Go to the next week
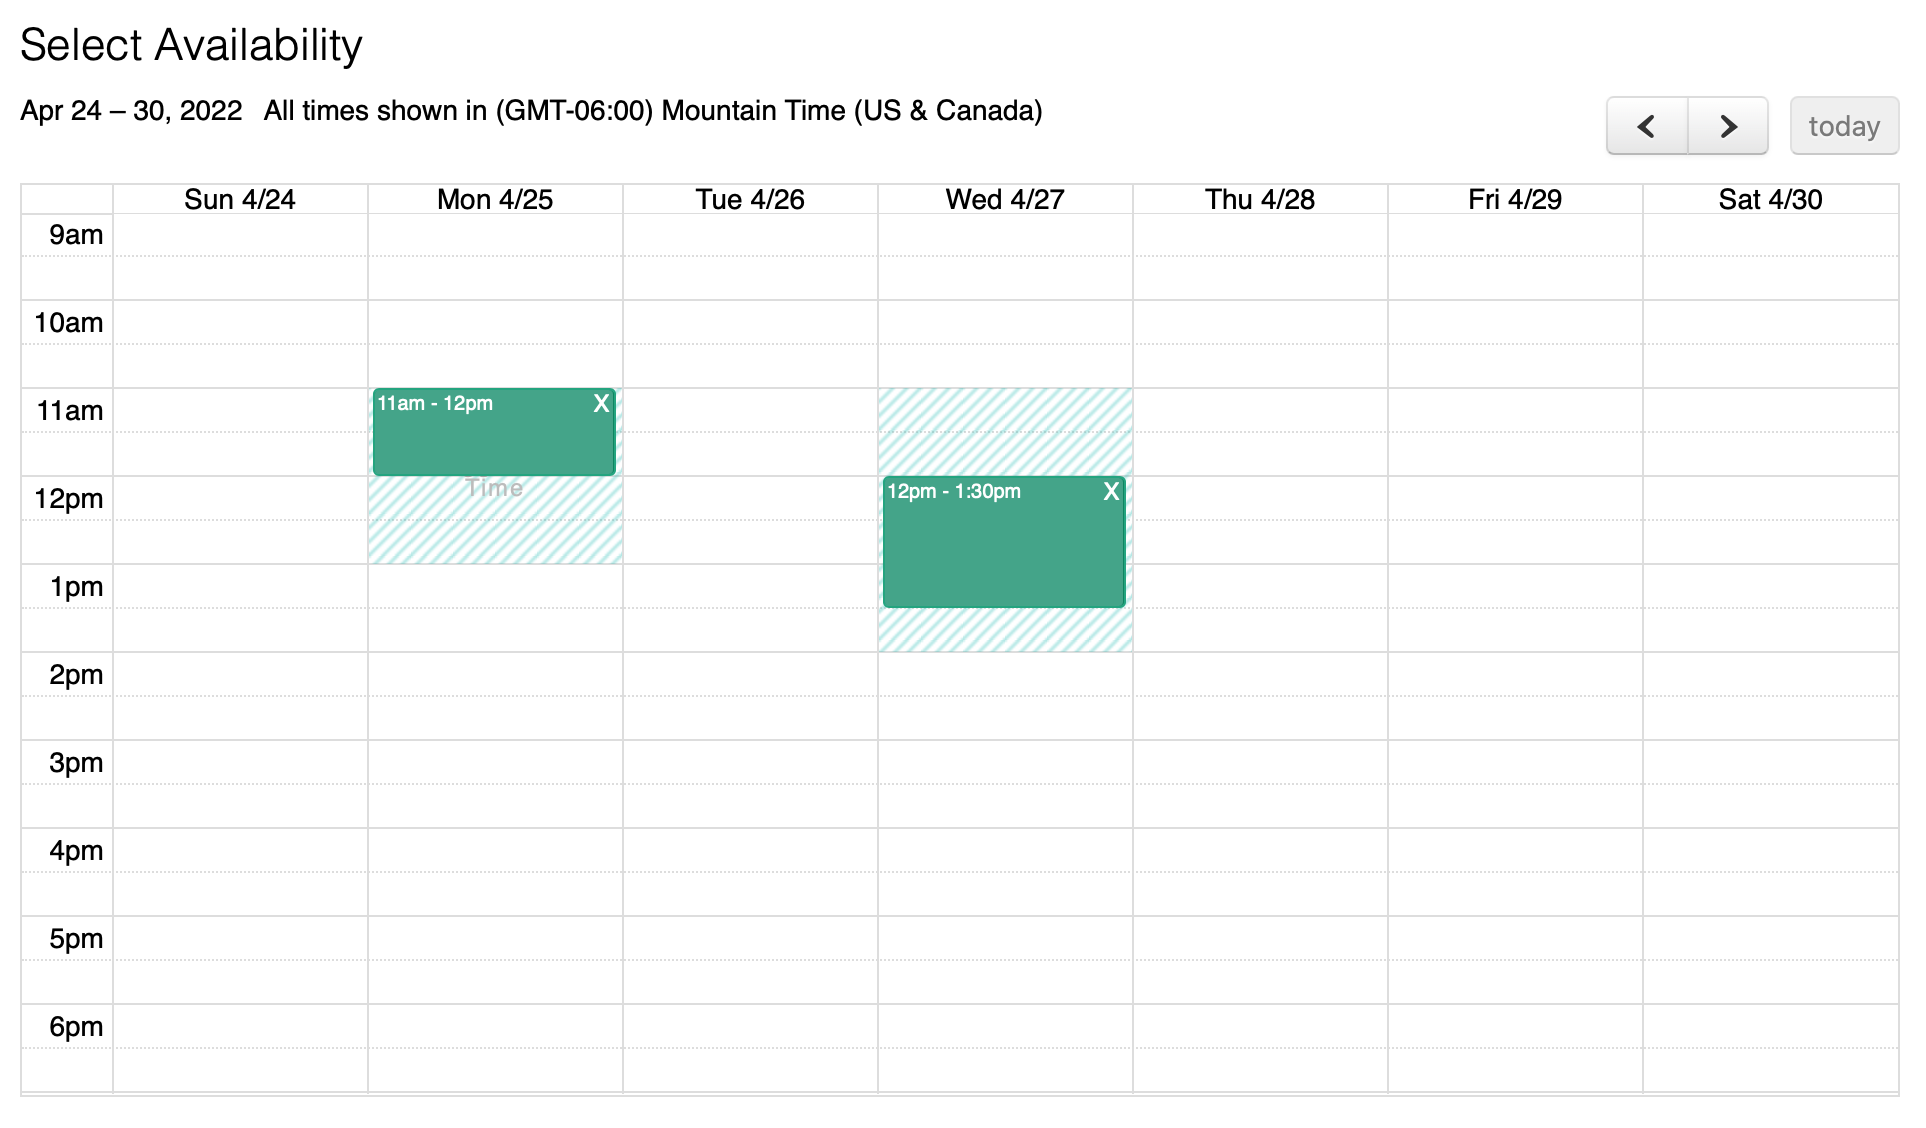The width and height of the screenshot is (1926, 1128). pyautogui.click(x=1728, y=126)
